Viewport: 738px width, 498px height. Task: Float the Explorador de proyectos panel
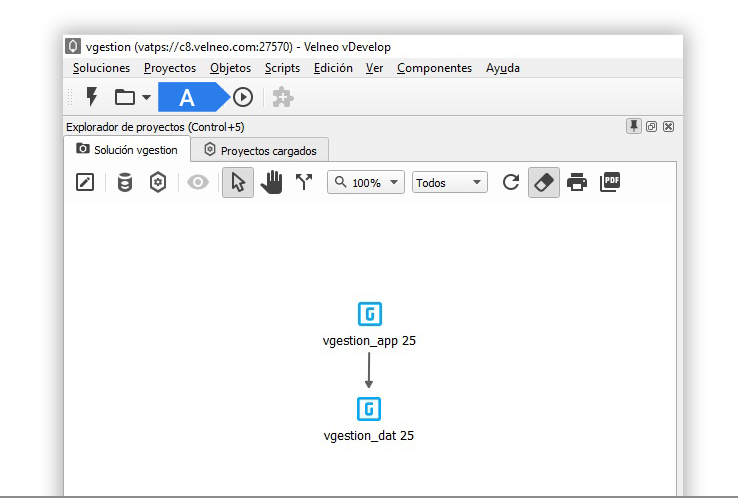(651, 127)
